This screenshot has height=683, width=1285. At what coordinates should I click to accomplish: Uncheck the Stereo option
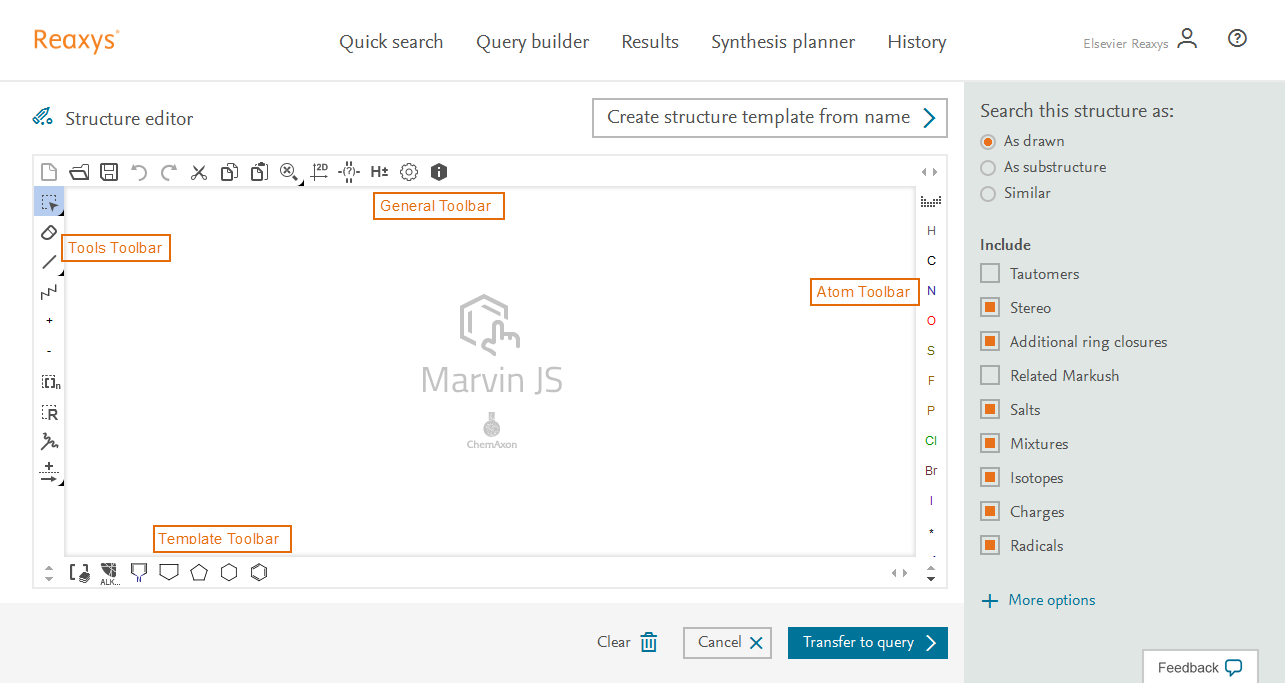pos(990,307)
